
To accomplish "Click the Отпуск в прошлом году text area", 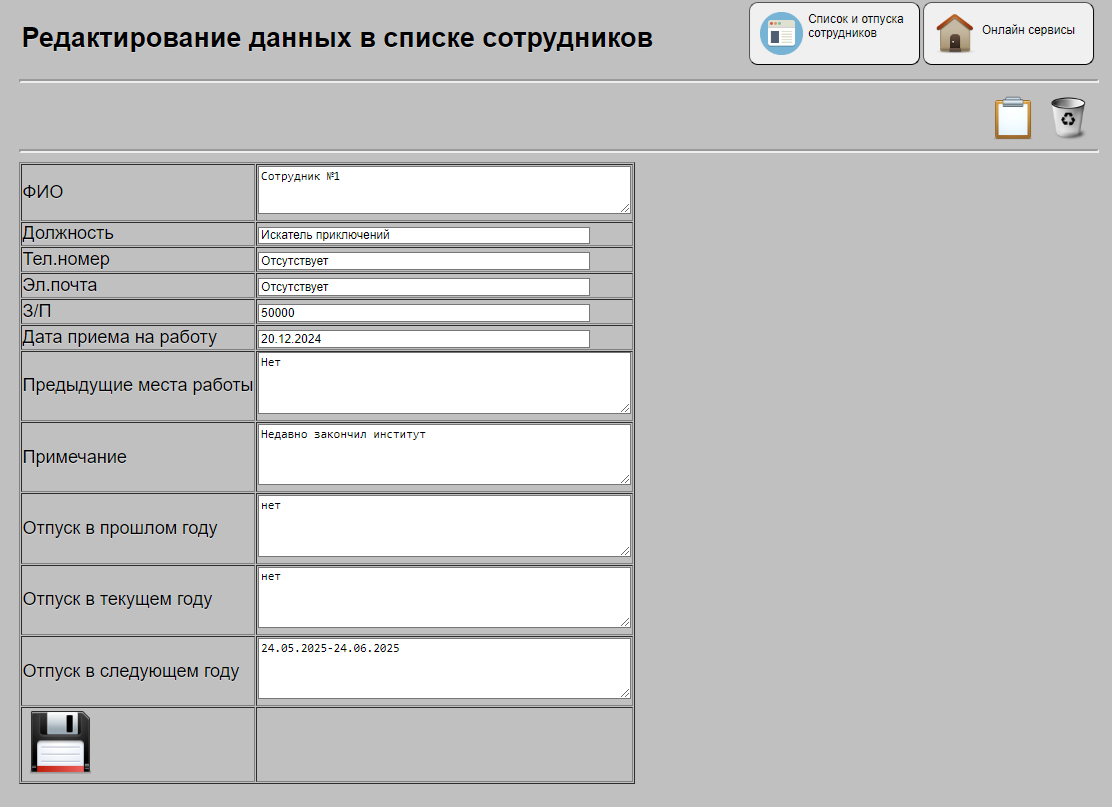I will click(443, 527).
